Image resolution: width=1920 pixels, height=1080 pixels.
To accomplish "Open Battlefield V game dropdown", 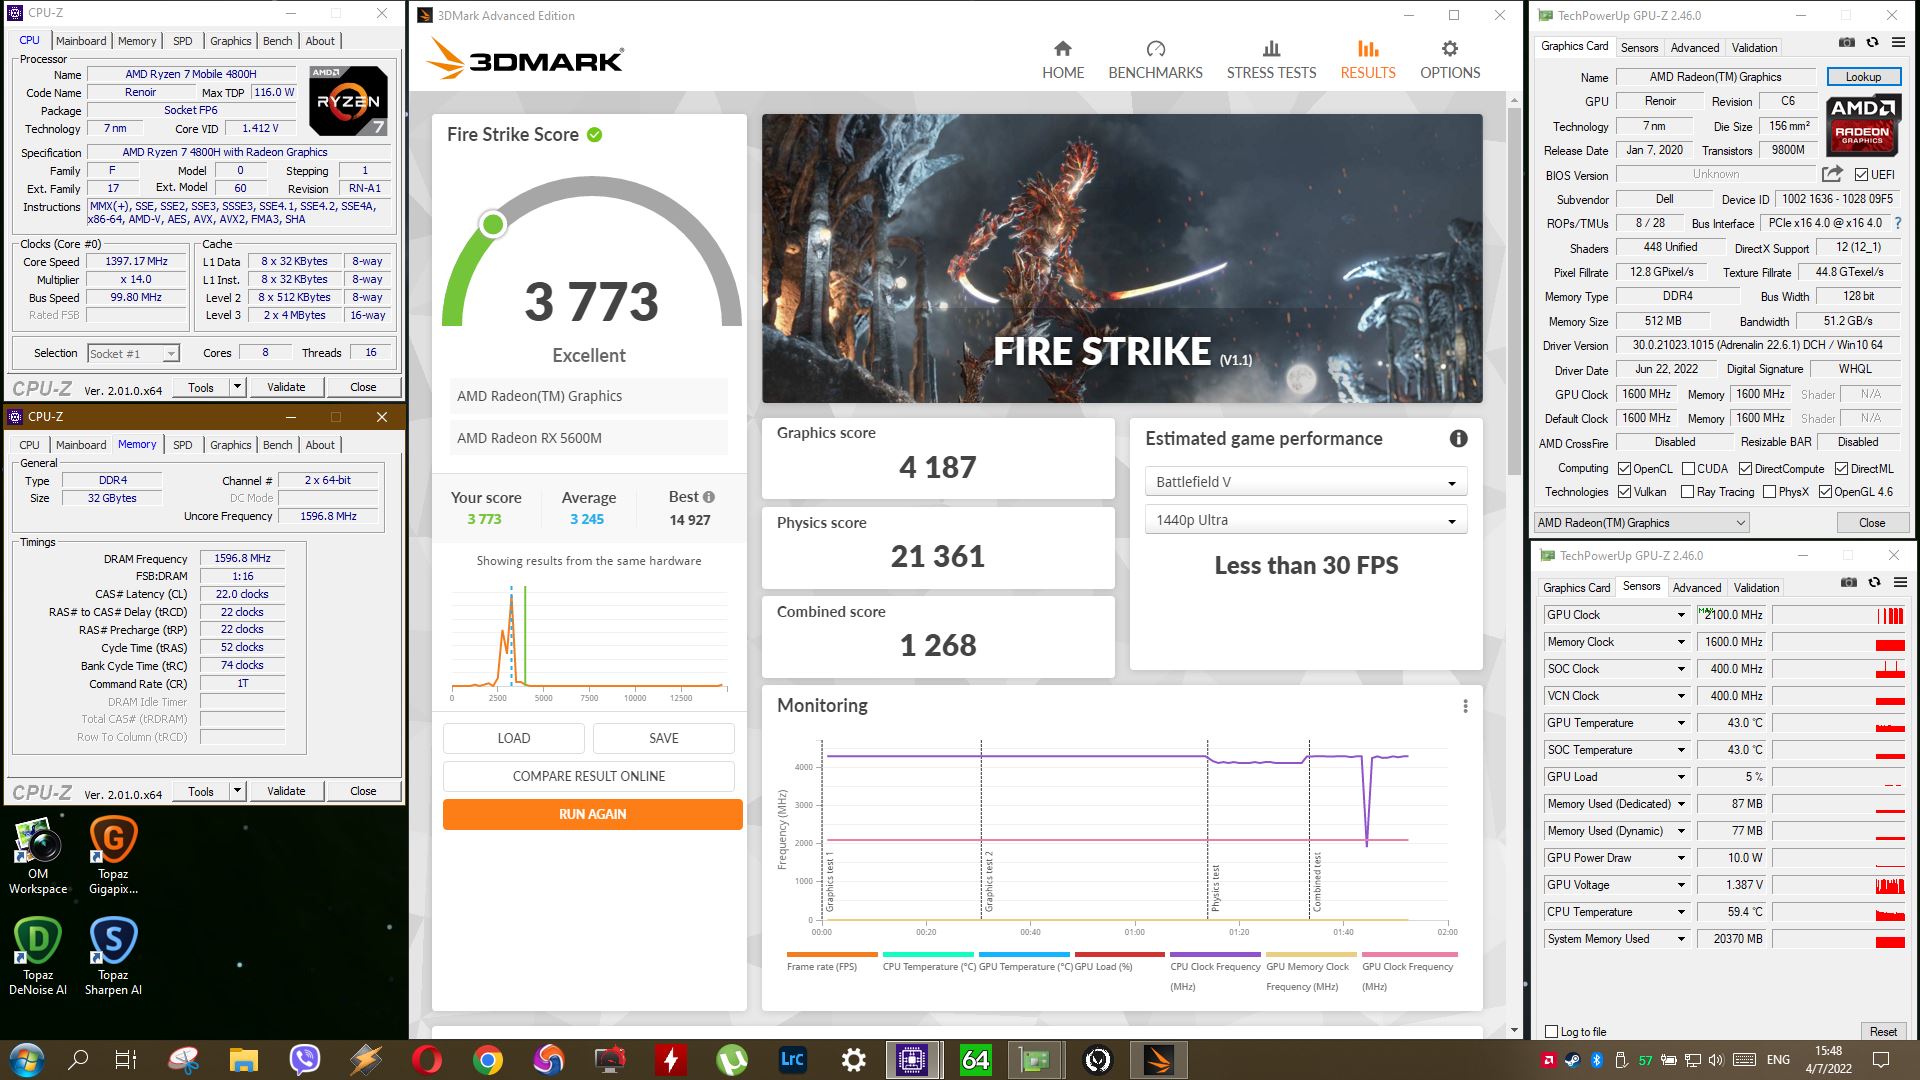I will [x=1305, y=482].
